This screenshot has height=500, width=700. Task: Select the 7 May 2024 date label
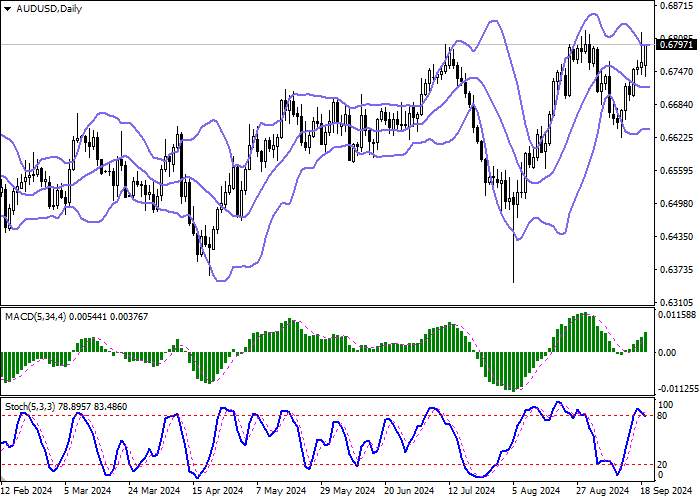tap(281, 491)
